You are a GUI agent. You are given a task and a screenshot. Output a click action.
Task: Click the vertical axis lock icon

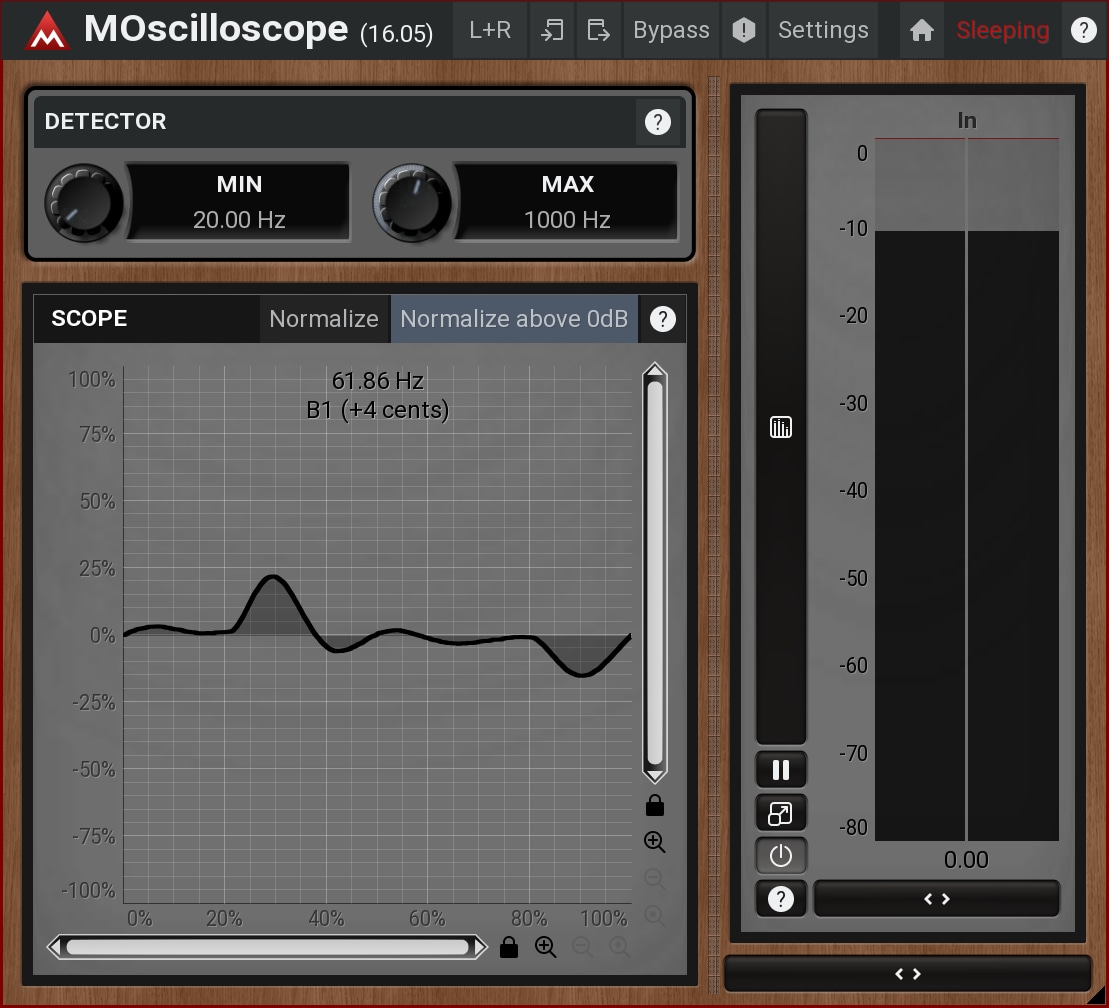pos(655,805)
